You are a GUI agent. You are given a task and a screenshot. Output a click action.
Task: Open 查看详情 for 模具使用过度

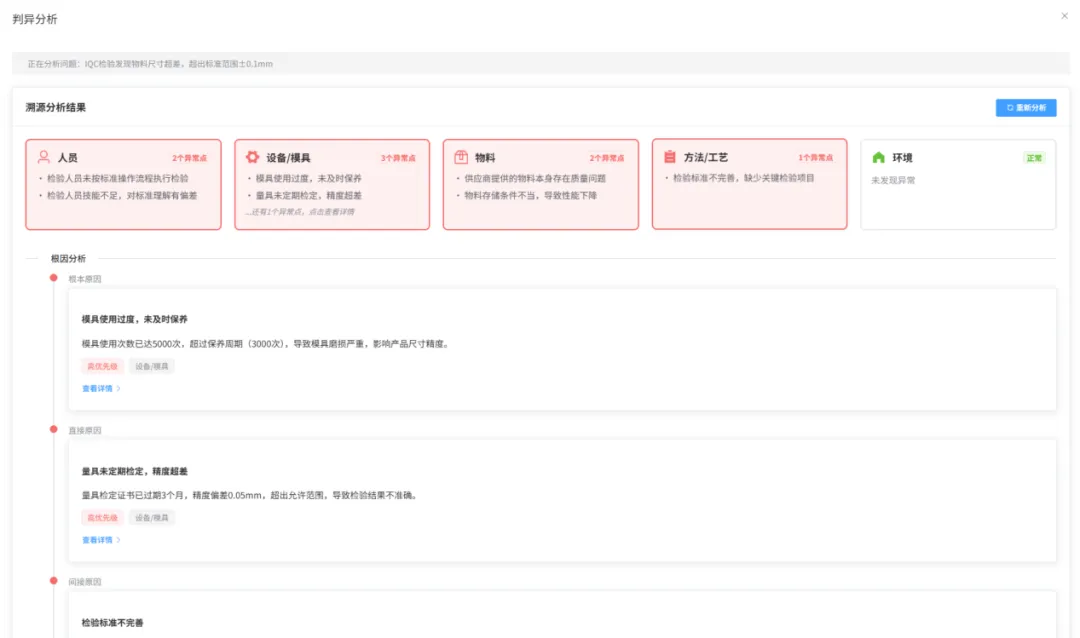pos(101,388)
